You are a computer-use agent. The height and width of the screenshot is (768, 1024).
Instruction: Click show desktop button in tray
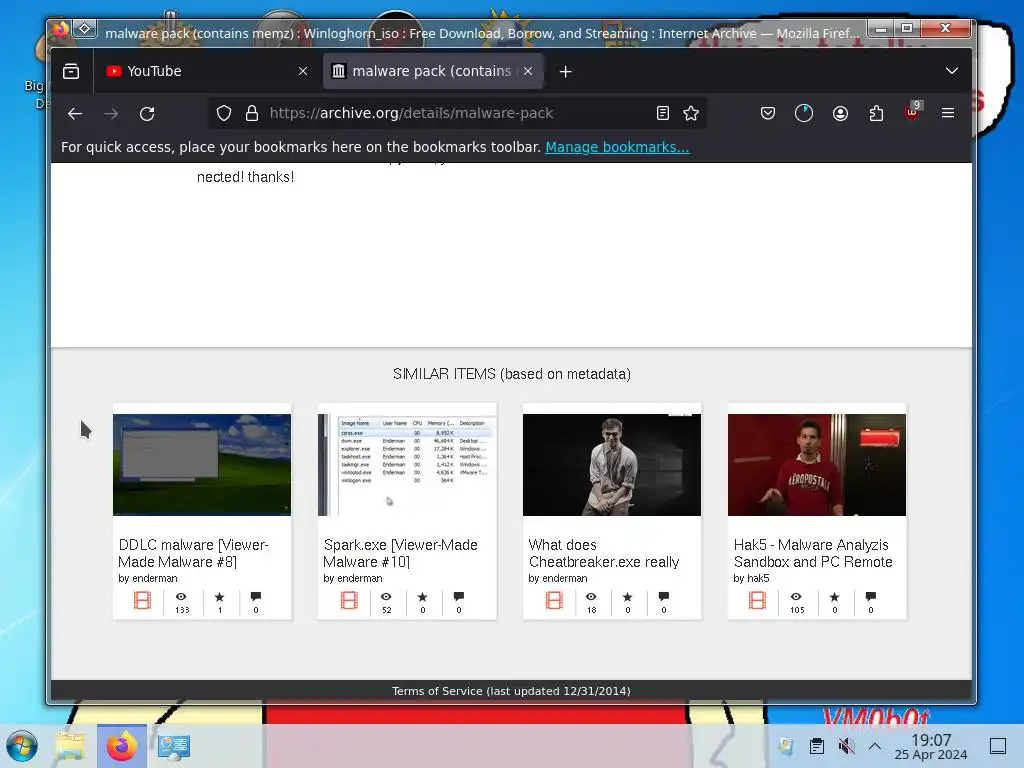pos(998,746)
